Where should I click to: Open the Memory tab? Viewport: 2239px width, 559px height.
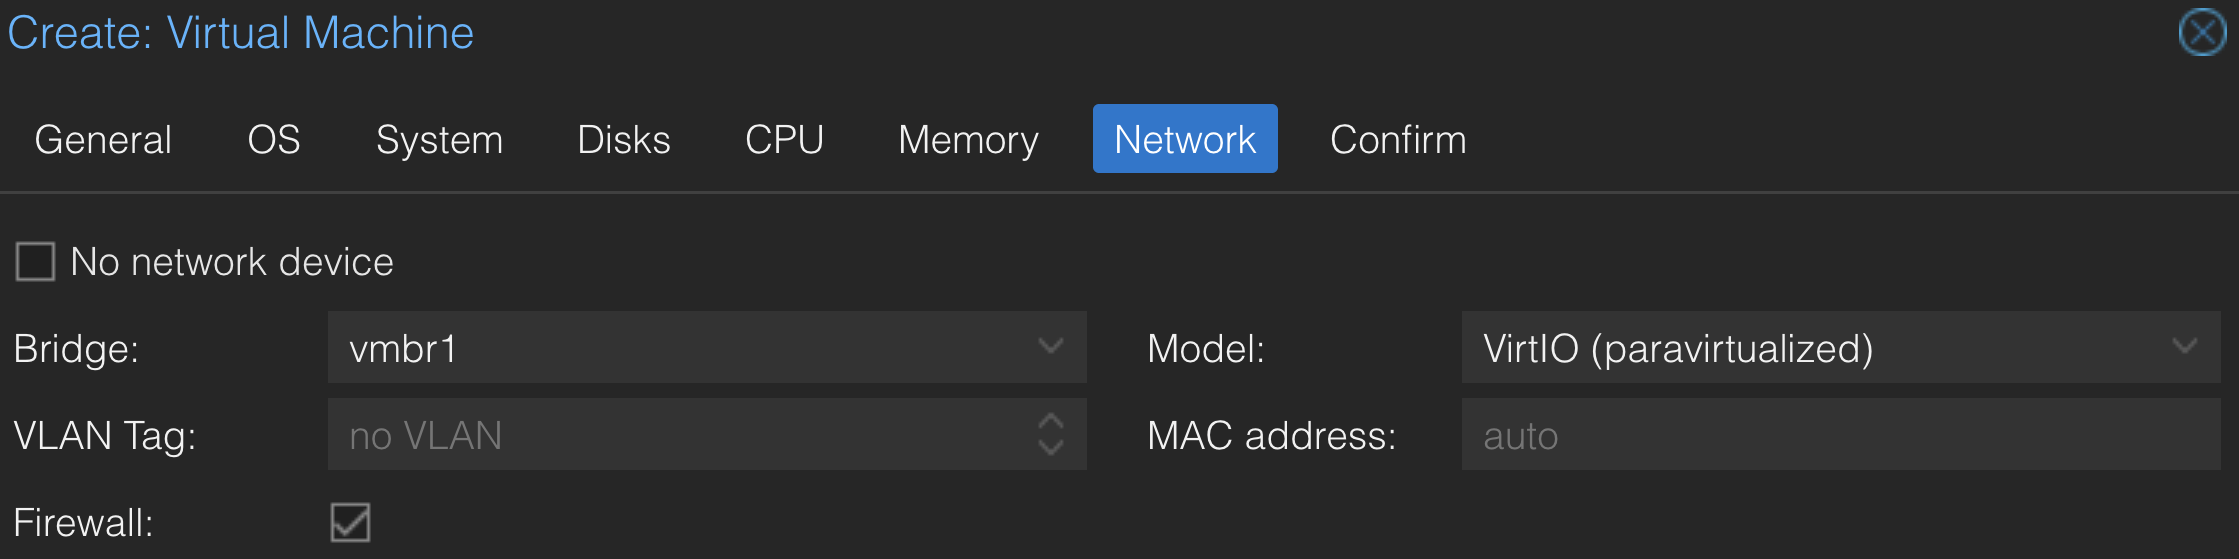pyautogui.click(x=968, y=139)
